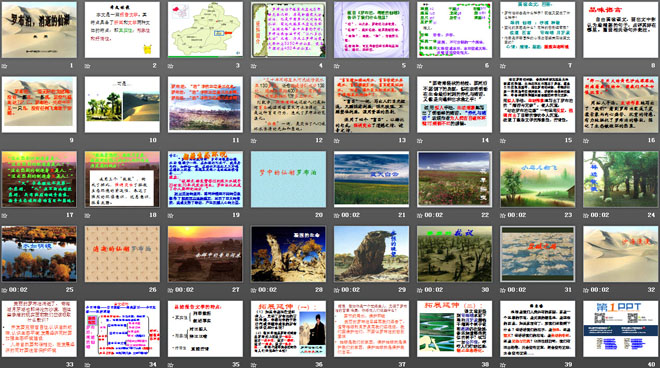
Task: Select slide 36 with man and camel photo
Action: point(288,328)
